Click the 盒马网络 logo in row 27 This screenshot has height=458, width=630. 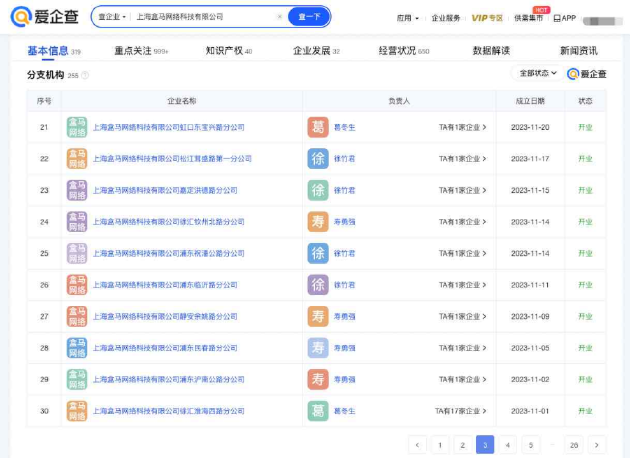(x=77, y=317)
